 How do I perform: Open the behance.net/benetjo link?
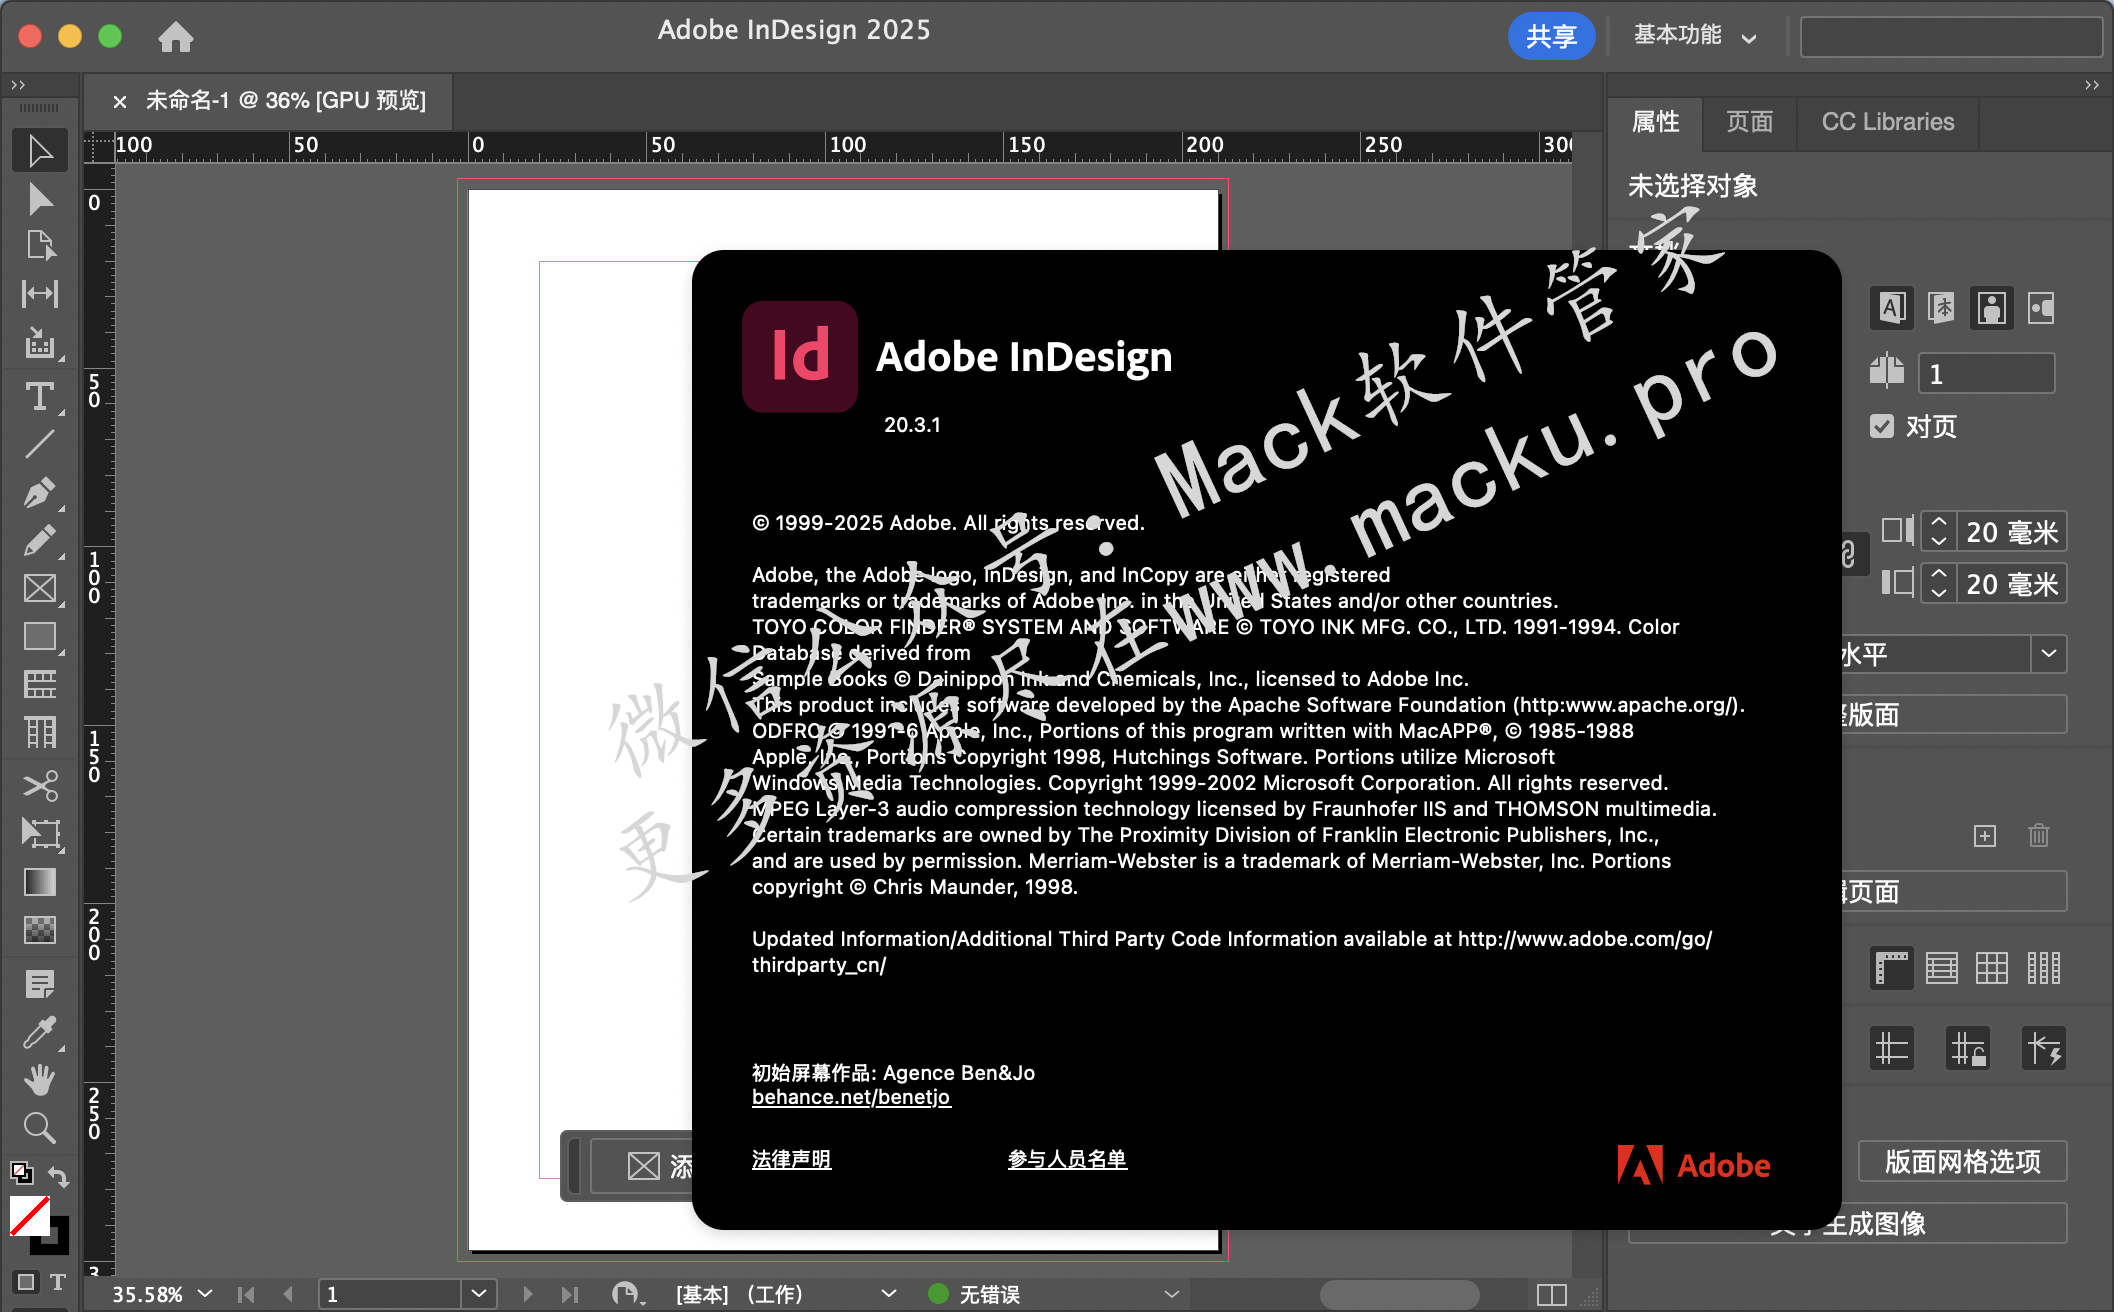coord(851,1097)
